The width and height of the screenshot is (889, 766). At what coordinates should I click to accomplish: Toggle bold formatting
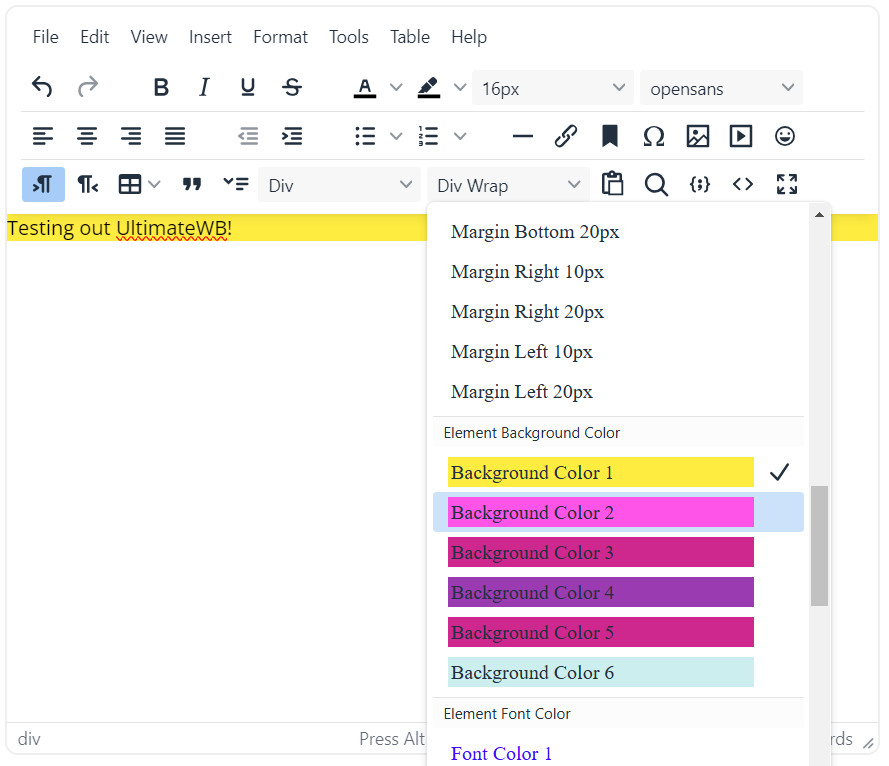click(x=160, y=88)
